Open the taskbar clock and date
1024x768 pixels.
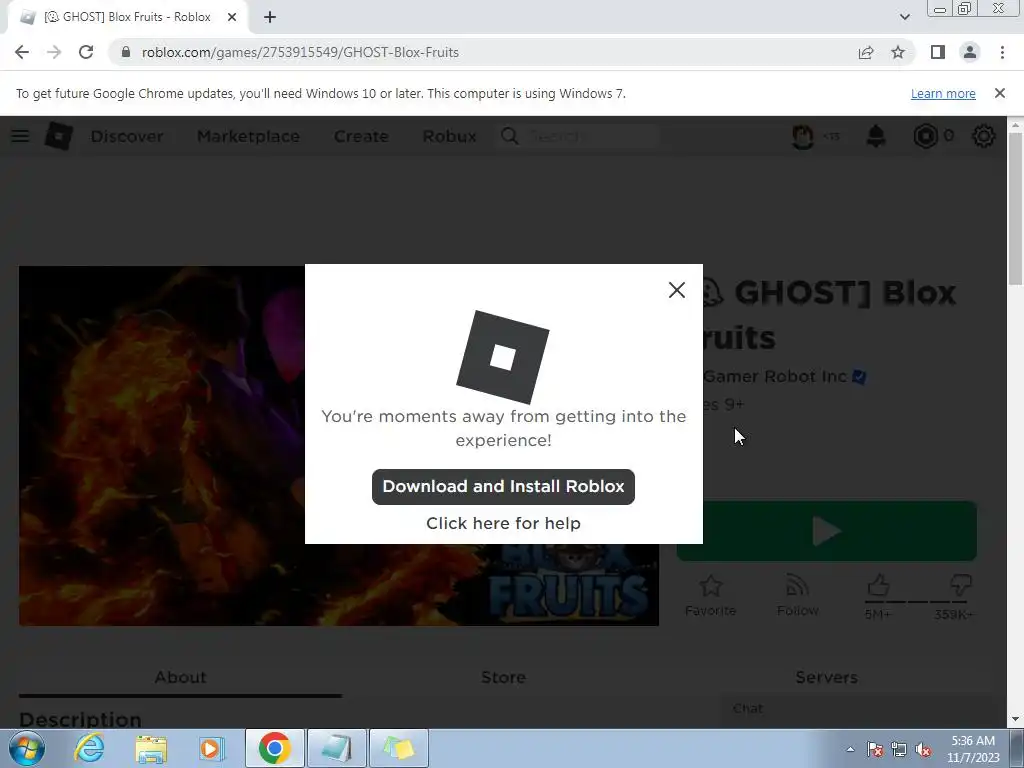tap(973, 749)
